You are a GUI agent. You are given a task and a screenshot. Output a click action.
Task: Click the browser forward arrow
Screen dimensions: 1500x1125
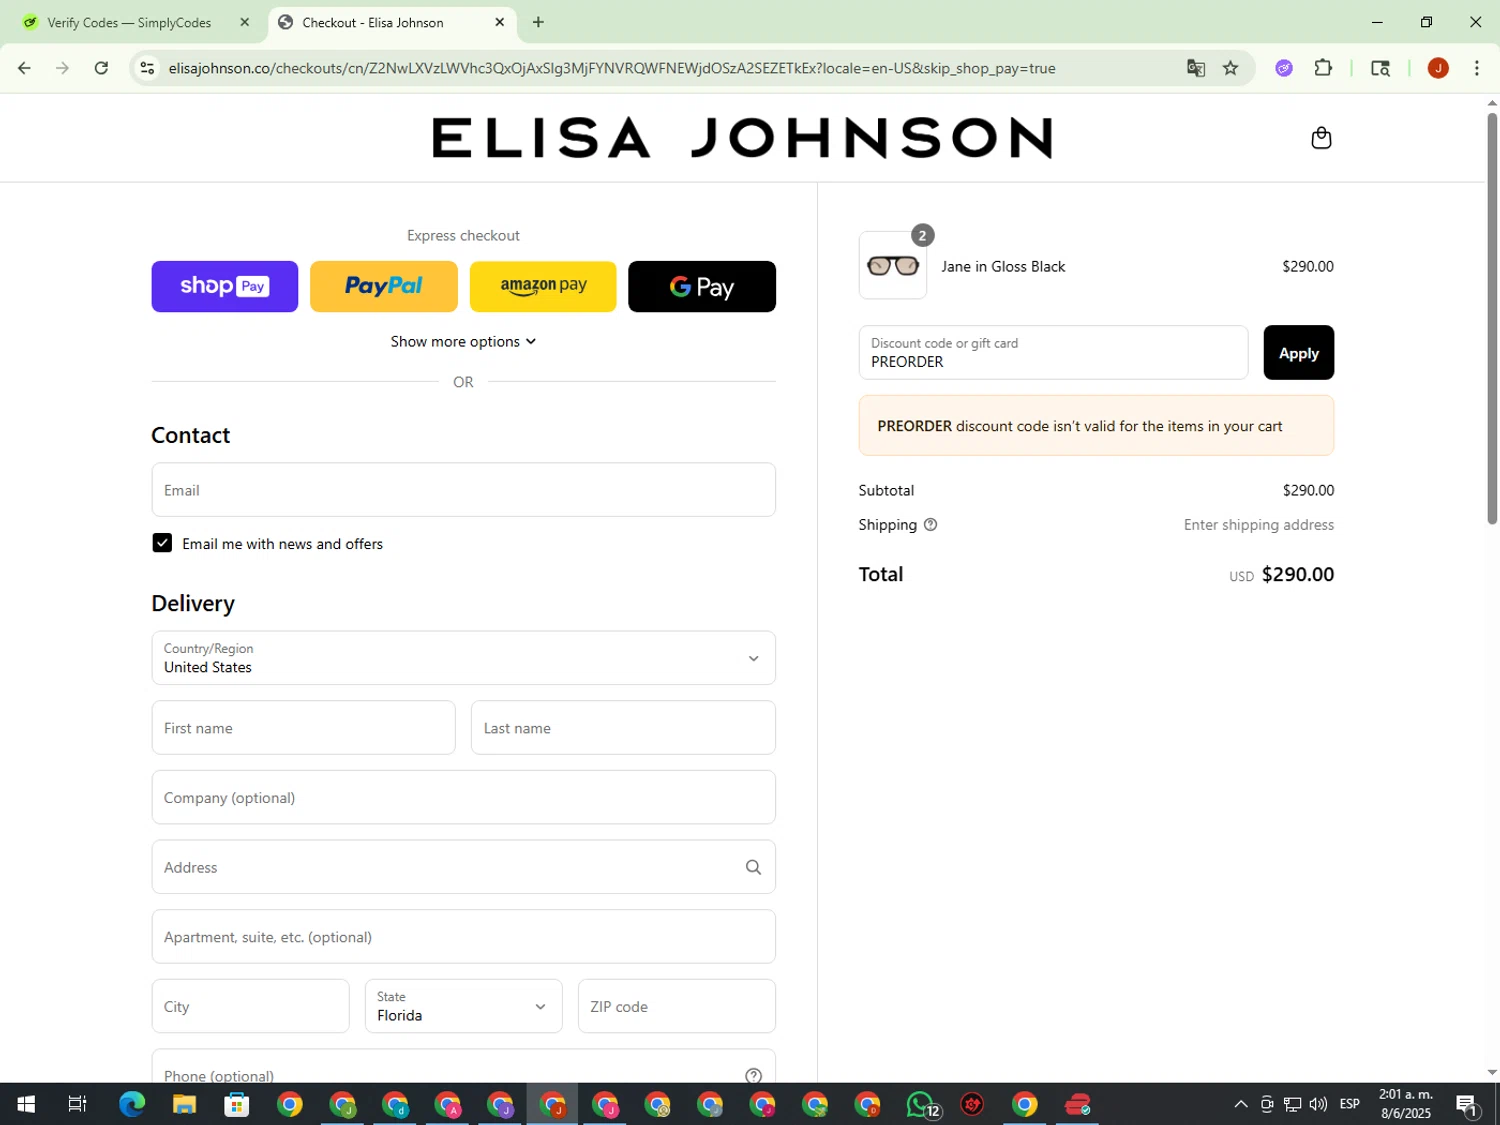[x=62, y=68]
